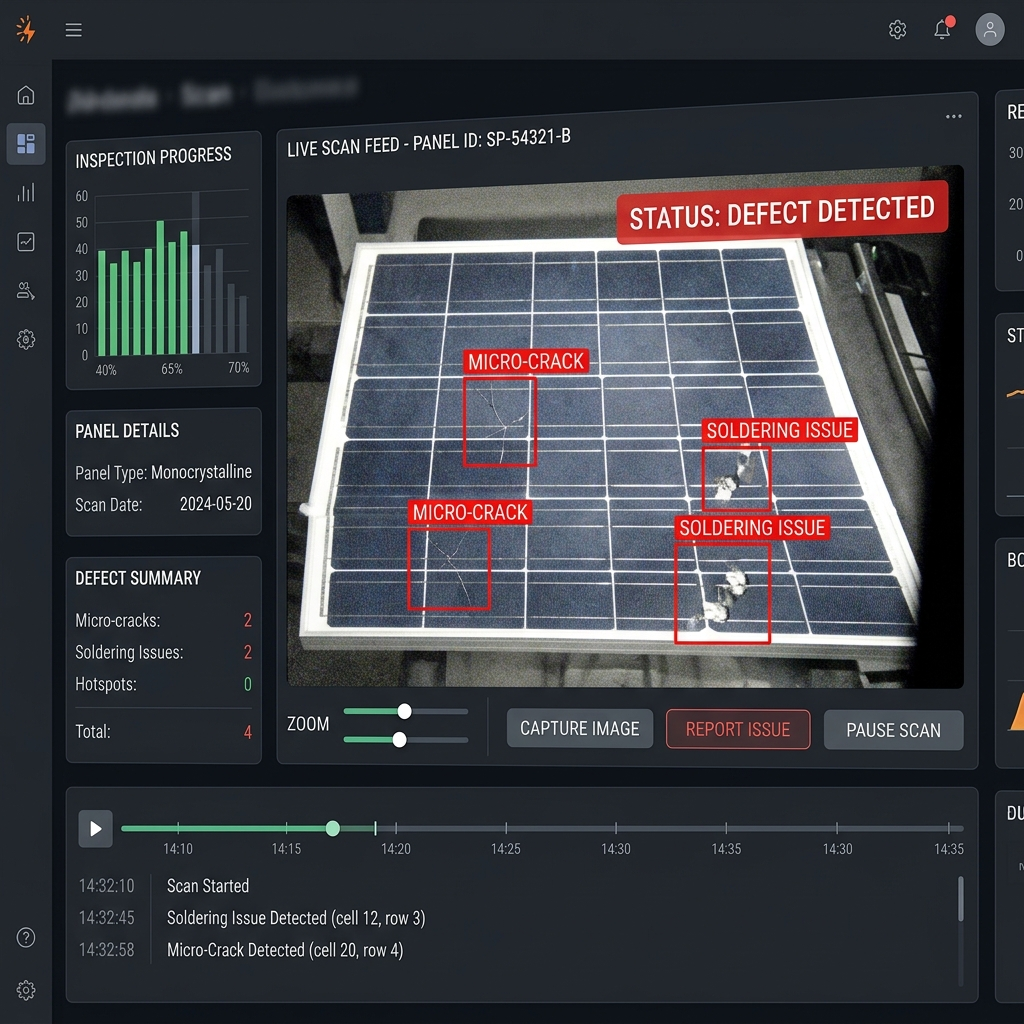Viewport: 1024px width, 1024px height.
Task: Click the Micro-Crack Detected log entry
Action: [x=285, y=950]
